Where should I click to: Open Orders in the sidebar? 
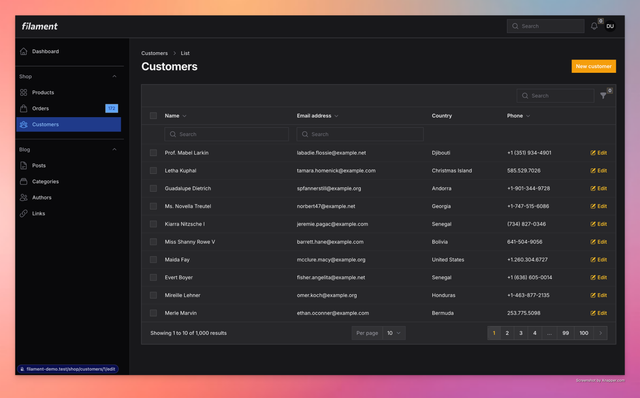69,109
